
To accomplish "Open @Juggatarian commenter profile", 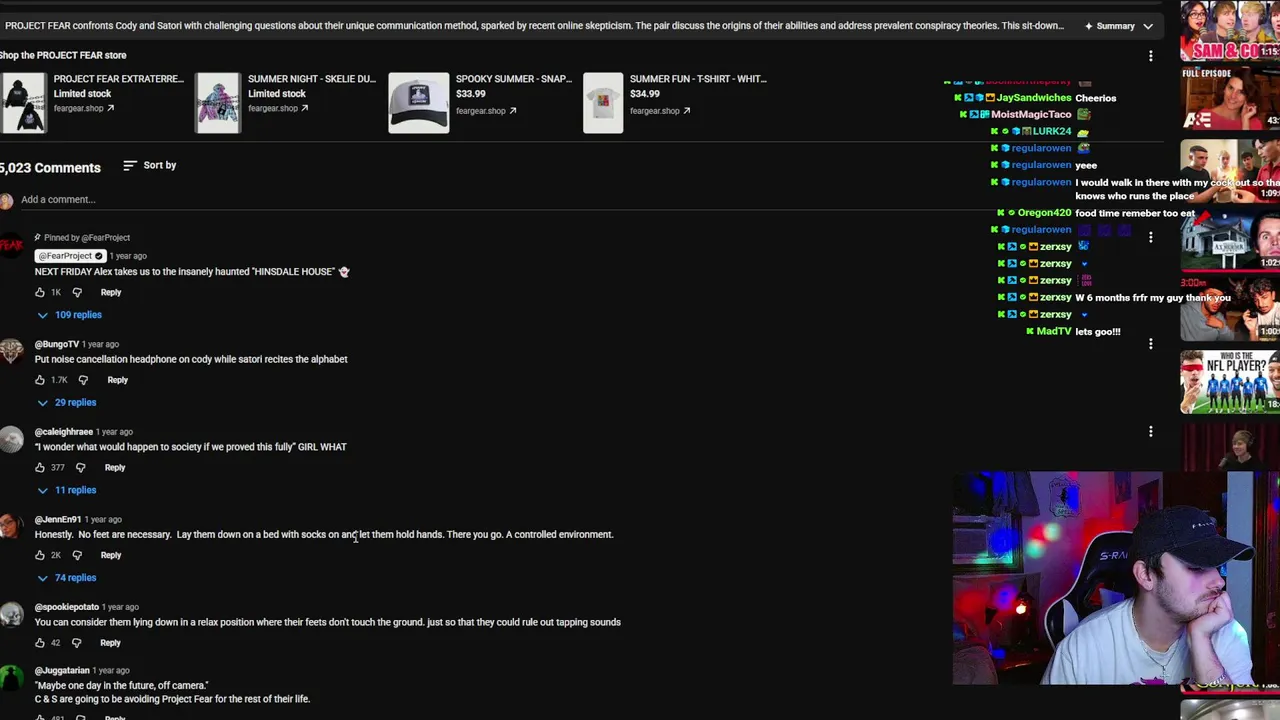I will click(62, 671).
